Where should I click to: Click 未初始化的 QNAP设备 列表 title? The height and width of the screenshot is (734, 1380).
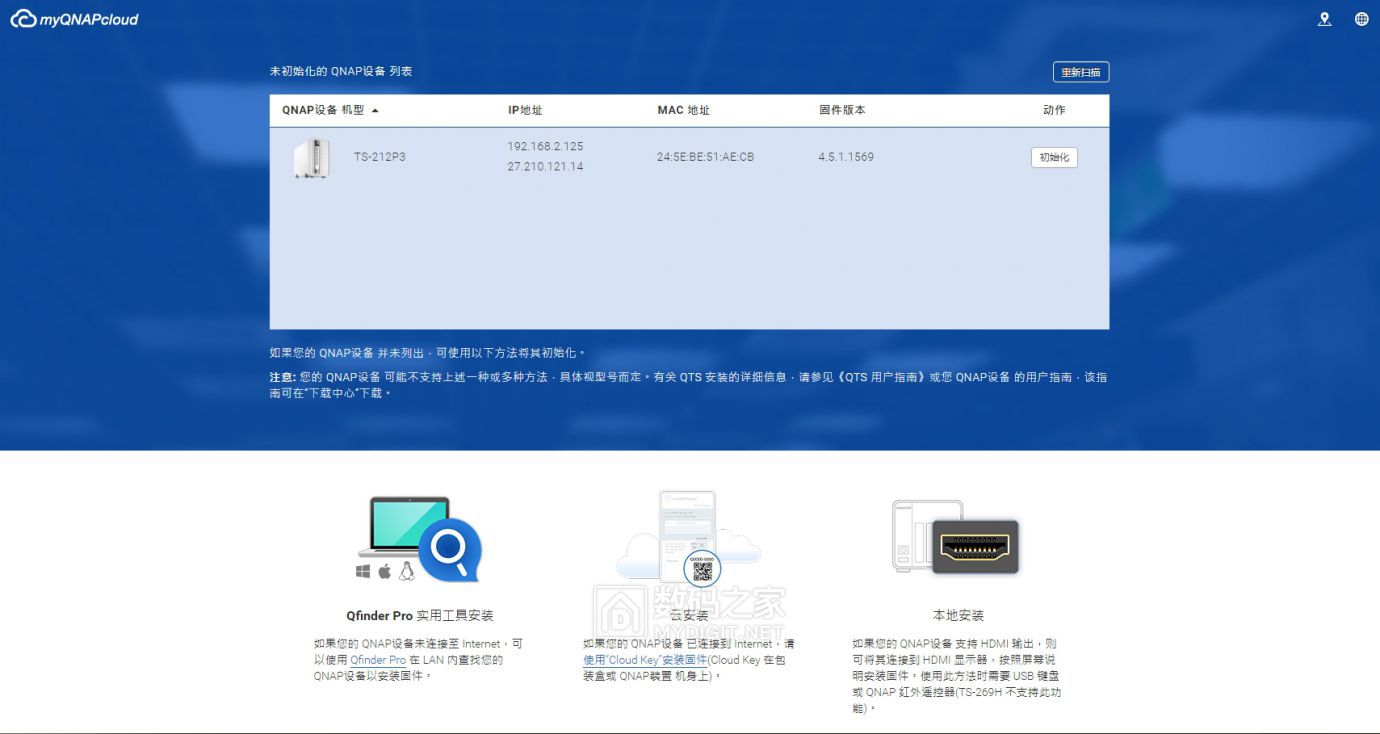pyautogui.click(x=341, y=72)
